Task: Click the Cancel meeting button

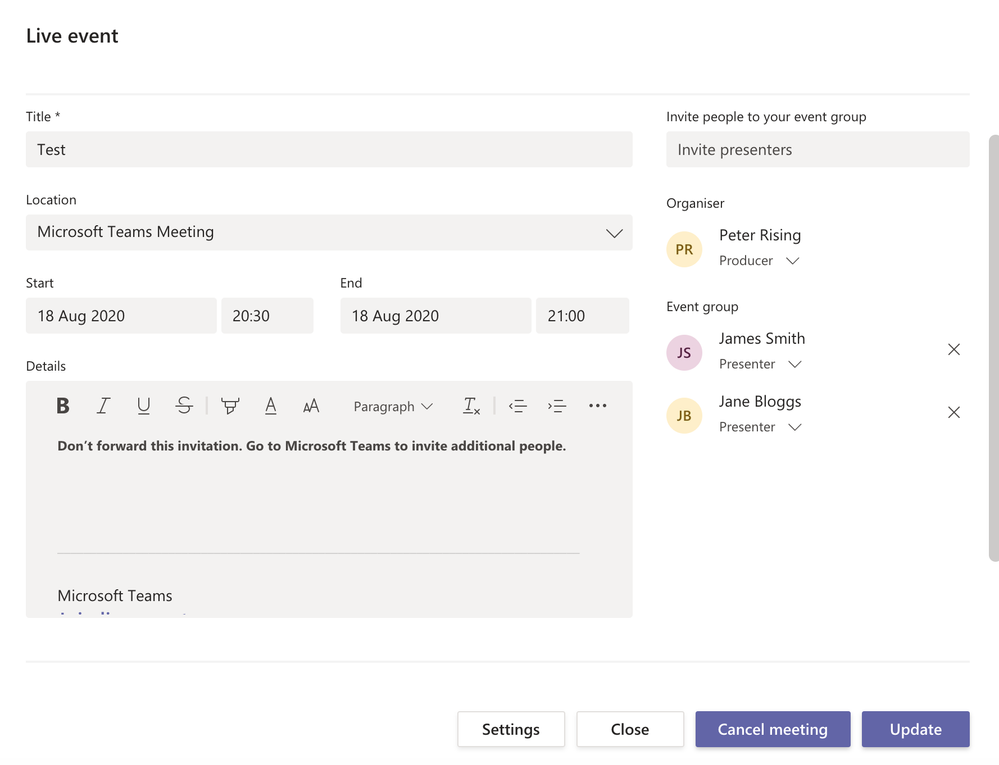Action: (x=773, y=729)
